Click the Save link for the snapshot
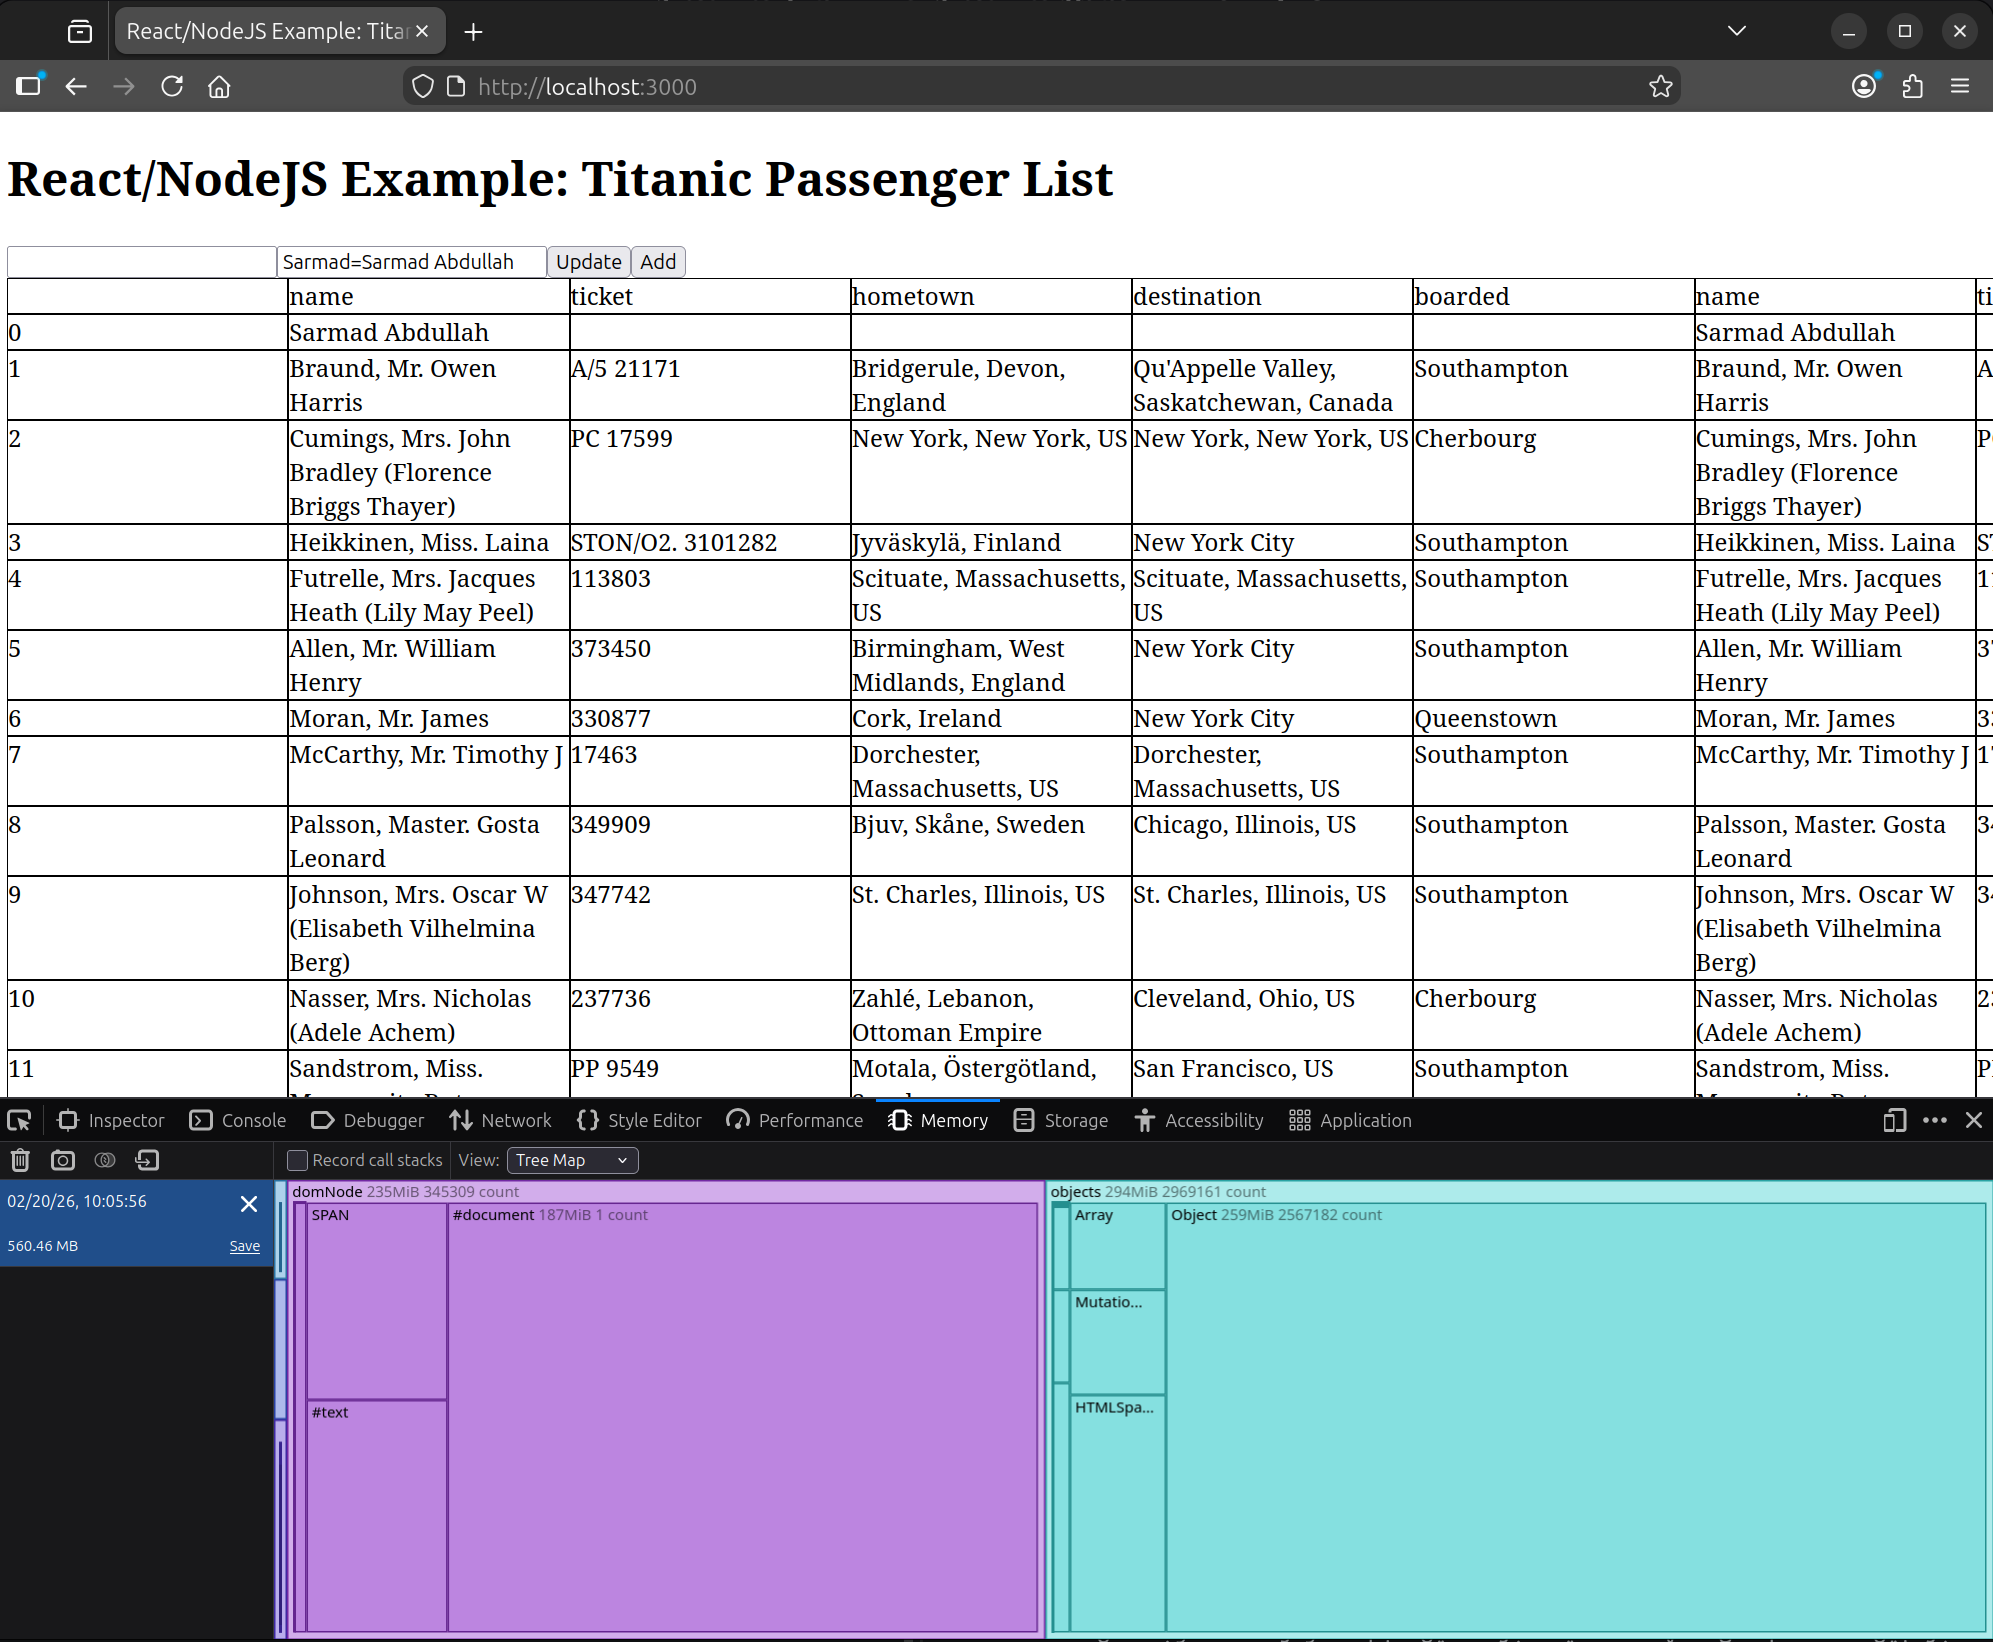This screenshot has height=1642, width=1993. (244, 1246)
